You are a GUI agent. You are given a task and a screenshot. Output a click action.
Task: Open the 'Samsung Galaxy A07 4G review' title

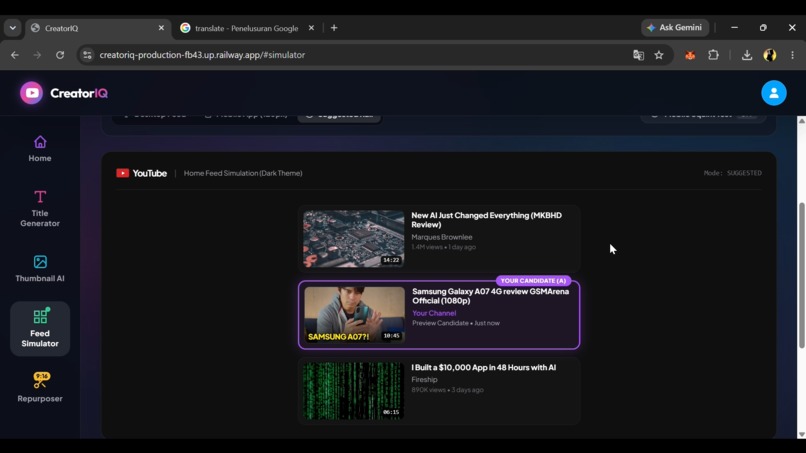coord(490,296)
